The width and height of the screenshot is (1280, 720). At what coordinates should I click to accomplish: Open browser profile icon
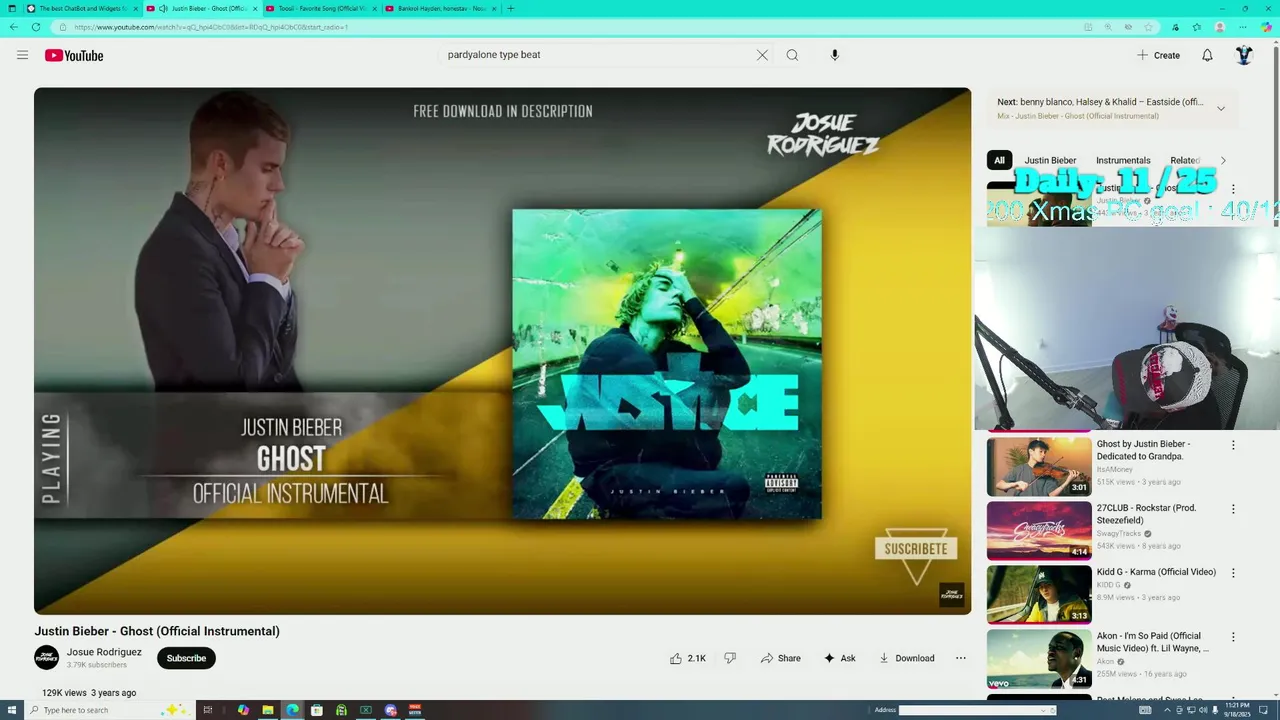pyautogui.click(x=1220, y=27)
